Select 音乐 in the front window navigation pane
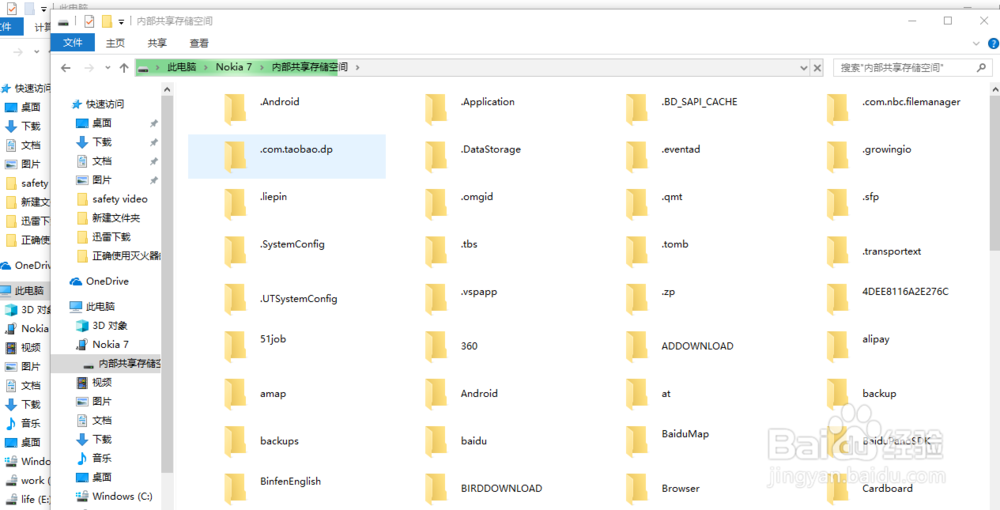Image resolution: width=1000 pixels, height=510 pixels. pos(102,458)
